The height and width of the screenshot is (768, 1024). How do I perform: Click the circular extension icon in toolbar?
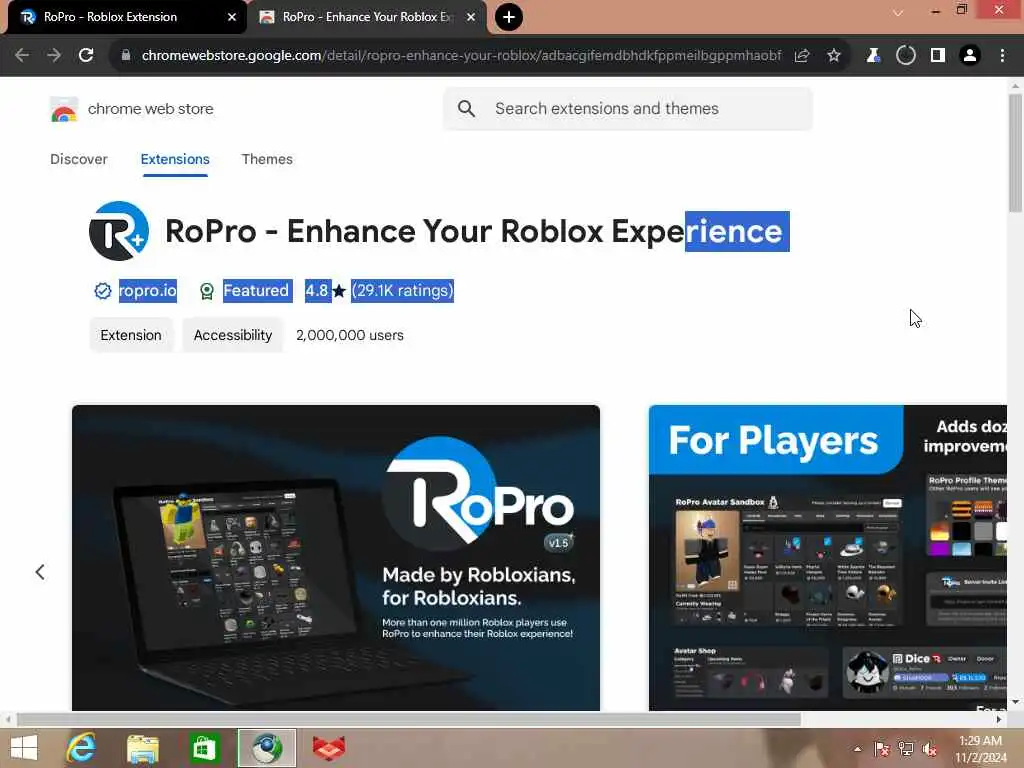click(906, 56)
